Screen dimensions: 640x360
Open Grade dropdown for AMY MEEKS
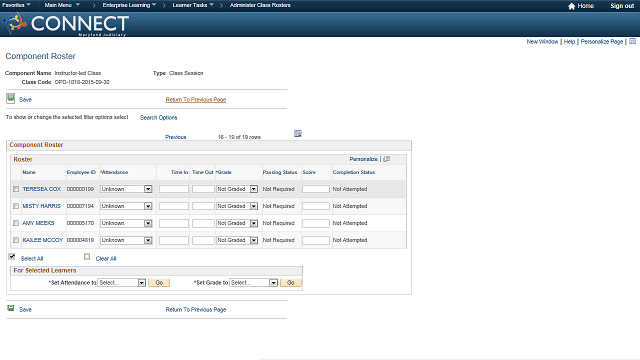[237, 223]
